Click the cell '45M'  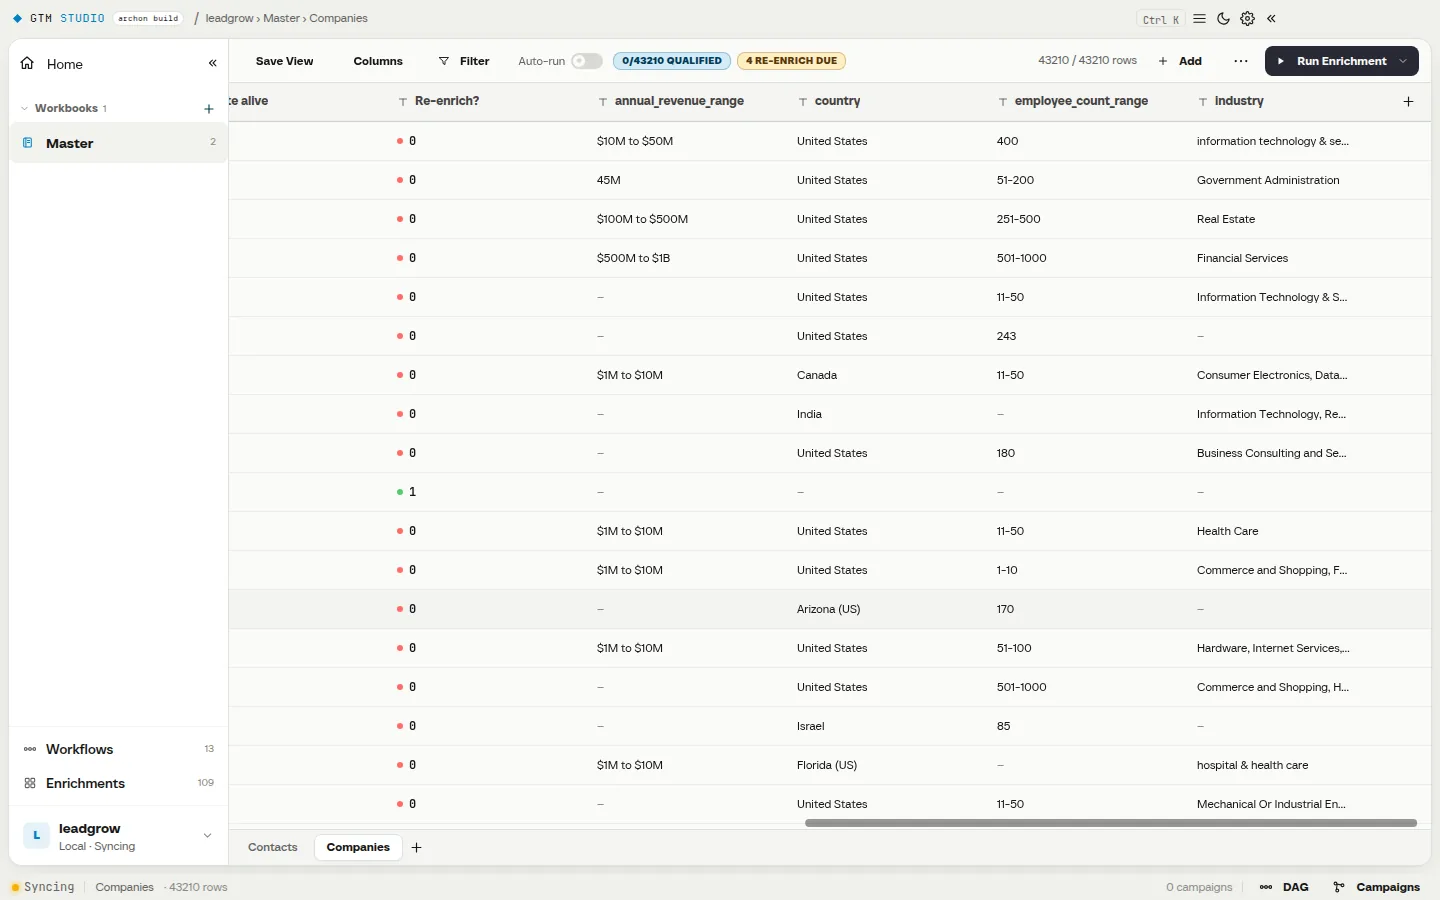pyautogui.click(x=609, y=180)
